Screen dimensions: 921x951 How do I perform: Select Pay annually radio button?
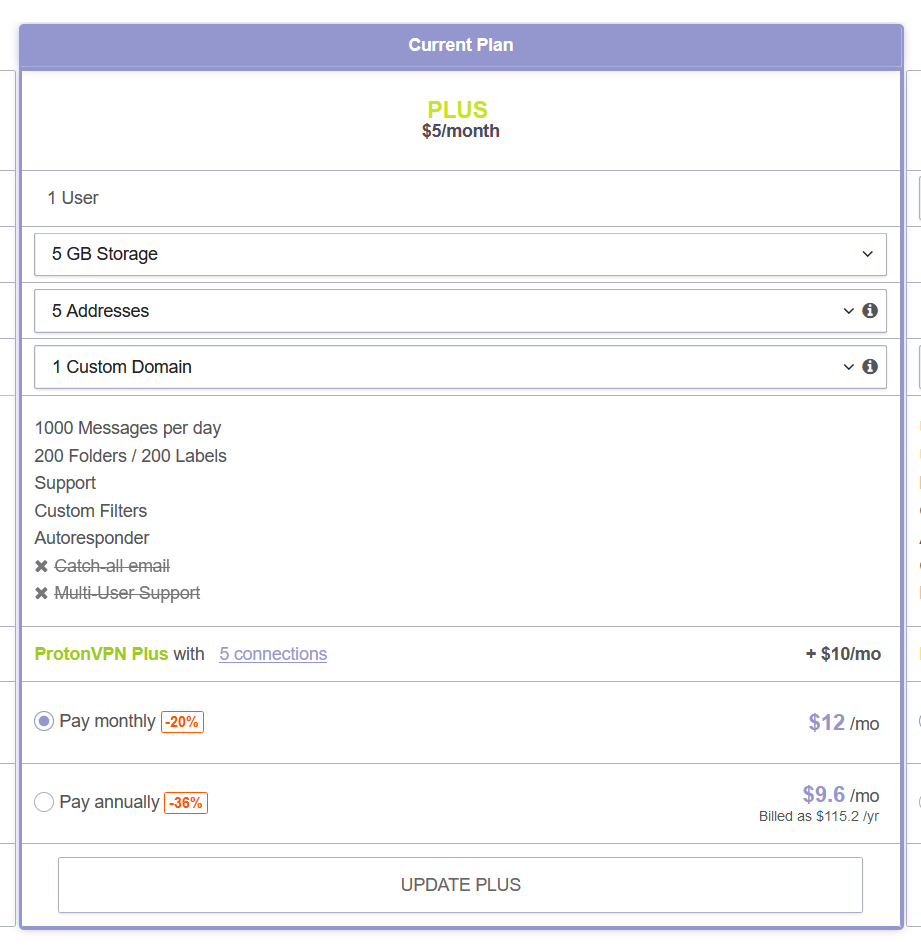[44, 802]
